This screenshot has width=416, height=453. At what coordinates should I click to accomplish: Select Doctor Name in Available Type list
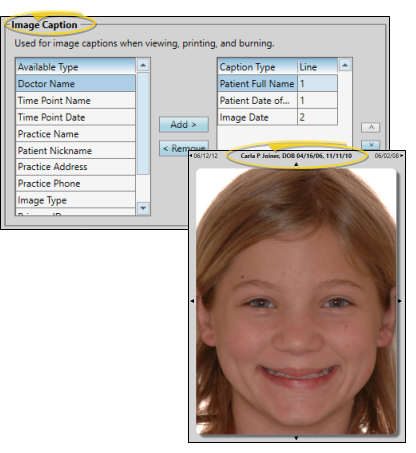click(76, 83)
